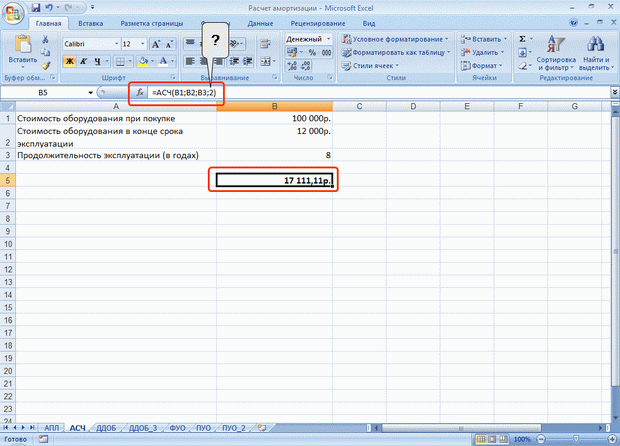Decrease font size with small A button
The image size is (620, 446).
[169, 44]
